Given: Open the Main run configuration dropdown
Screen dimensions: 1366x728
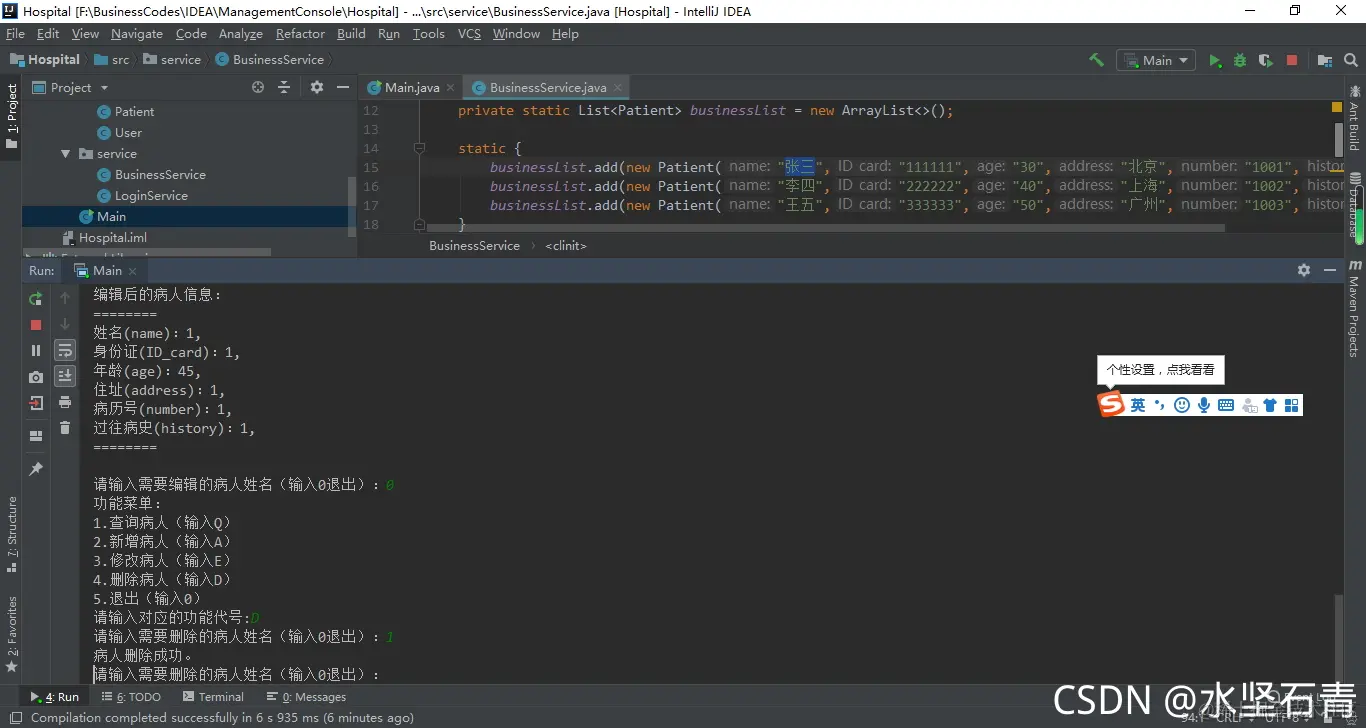Looking at the screenshot, I should tap(1156, 60).
